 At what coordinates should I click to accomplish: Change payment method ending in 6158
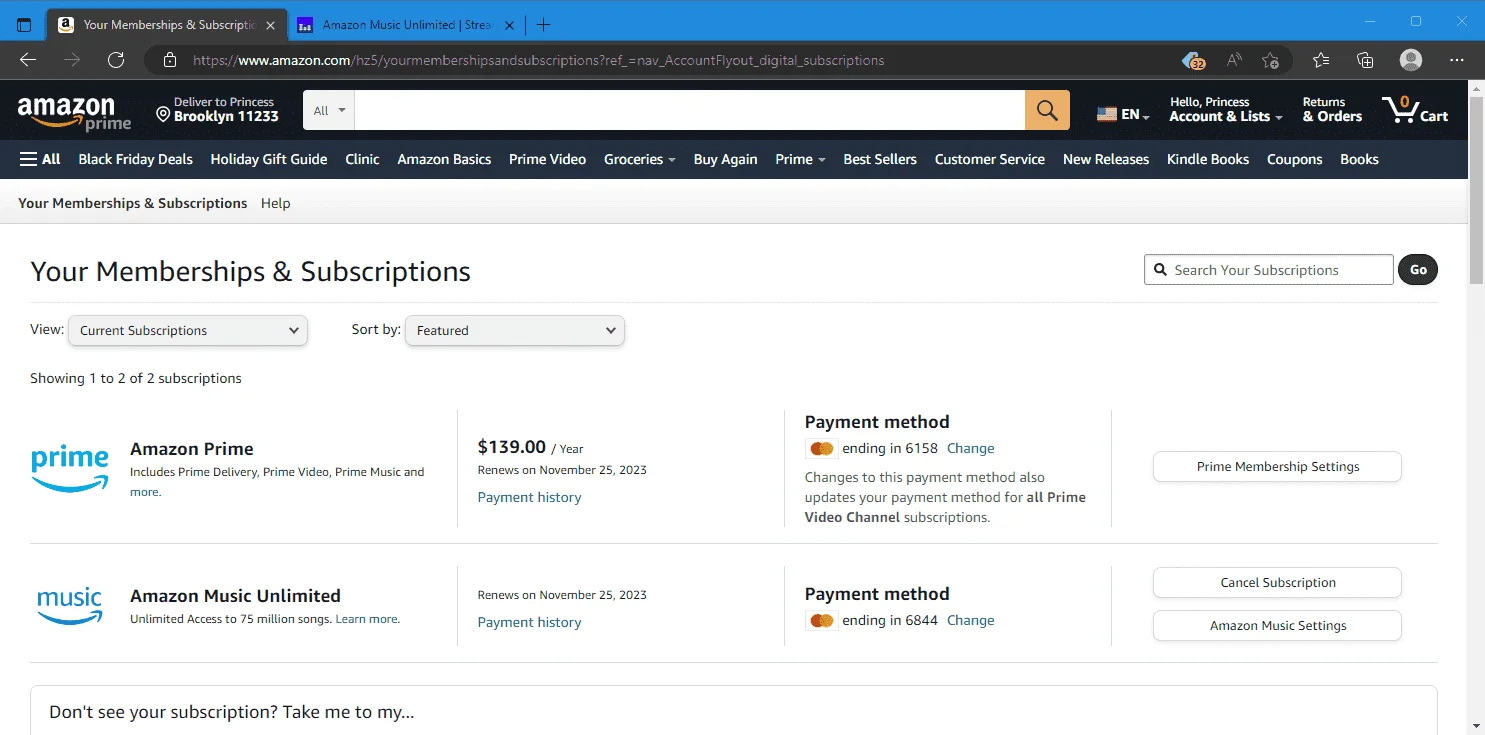point(970,448)
